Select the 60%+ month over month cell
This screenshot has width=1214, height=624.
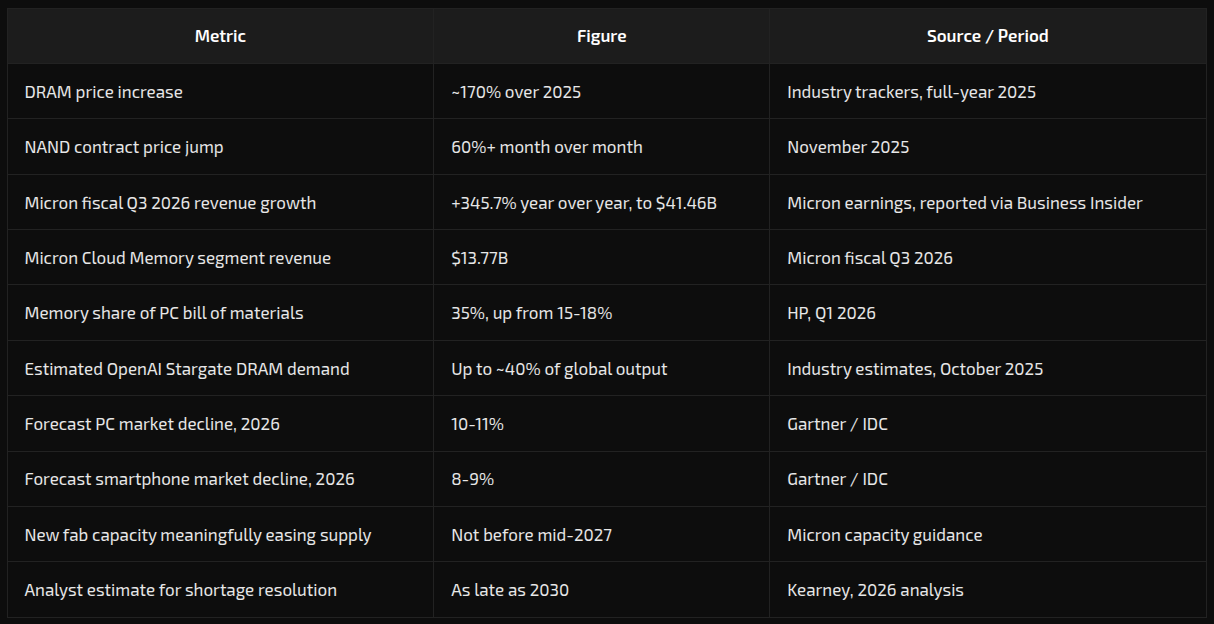601,147
